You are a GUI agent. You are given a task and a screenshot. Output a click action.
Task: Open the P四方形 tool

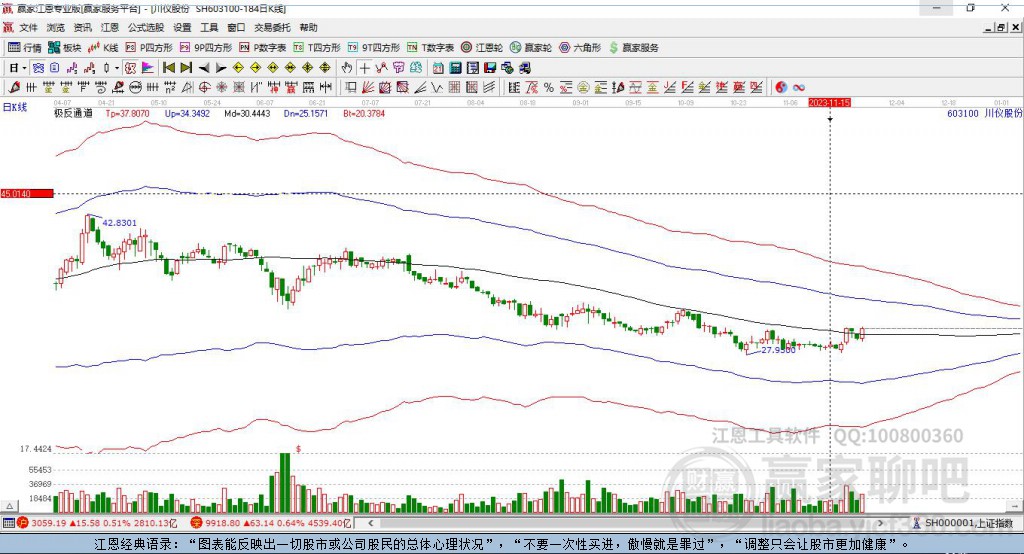click(149, 48)
